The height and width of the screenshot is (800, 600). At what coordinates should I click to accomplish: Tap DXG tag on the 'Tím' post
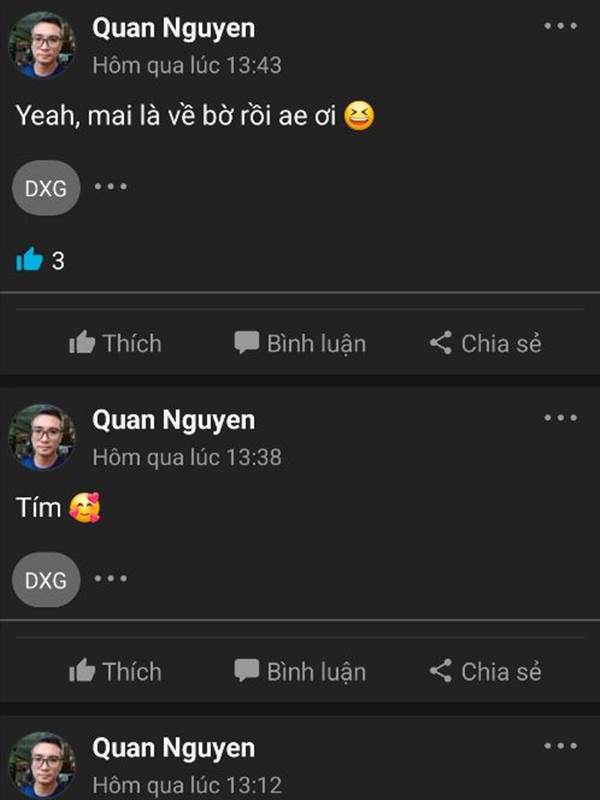click(x=46, y=580)
